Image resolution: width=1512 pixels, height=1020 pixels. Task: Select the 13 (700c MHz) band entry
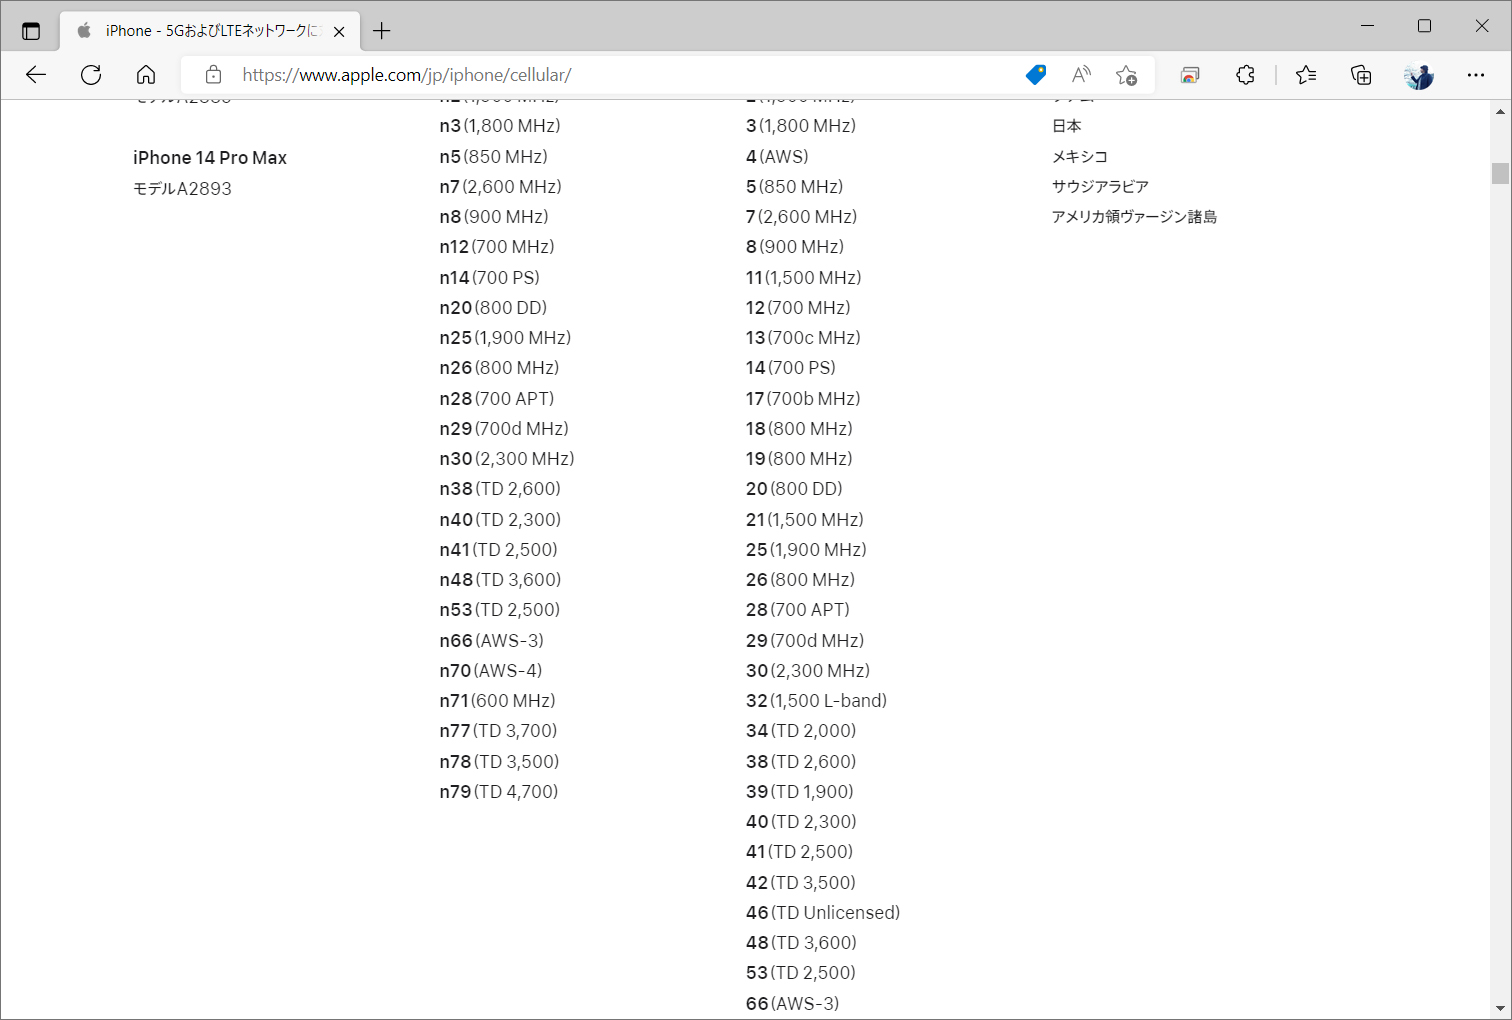coord(803,338)
